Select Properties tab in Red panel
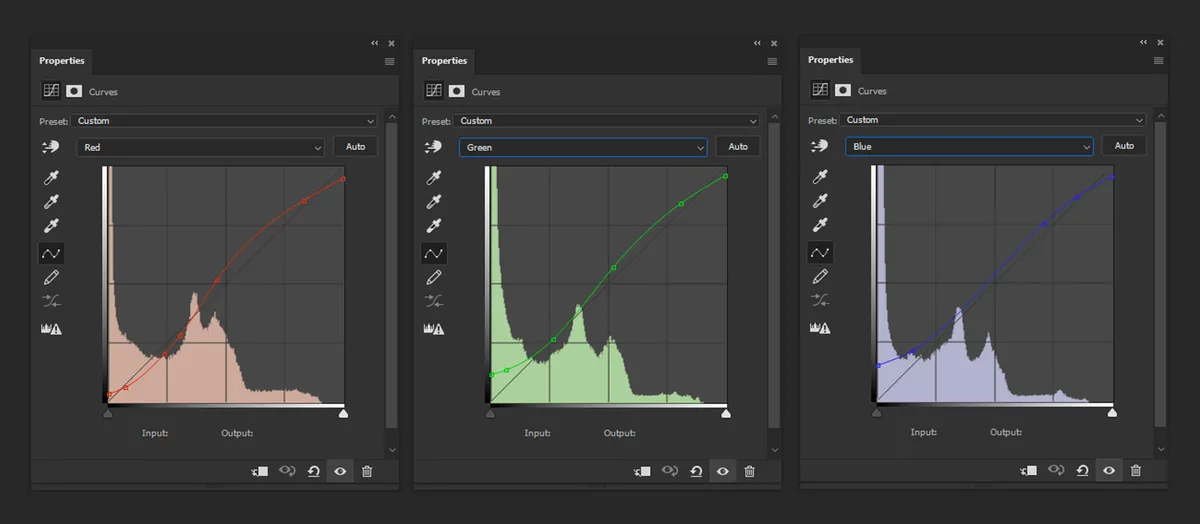1200x524 pixels. click(x=62, y=61)
